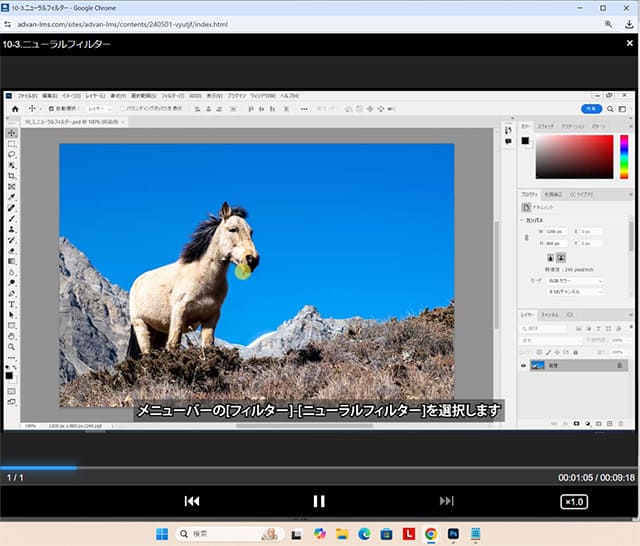
Task: Skip back to previous chapter
Action: [x=192, y=501]
